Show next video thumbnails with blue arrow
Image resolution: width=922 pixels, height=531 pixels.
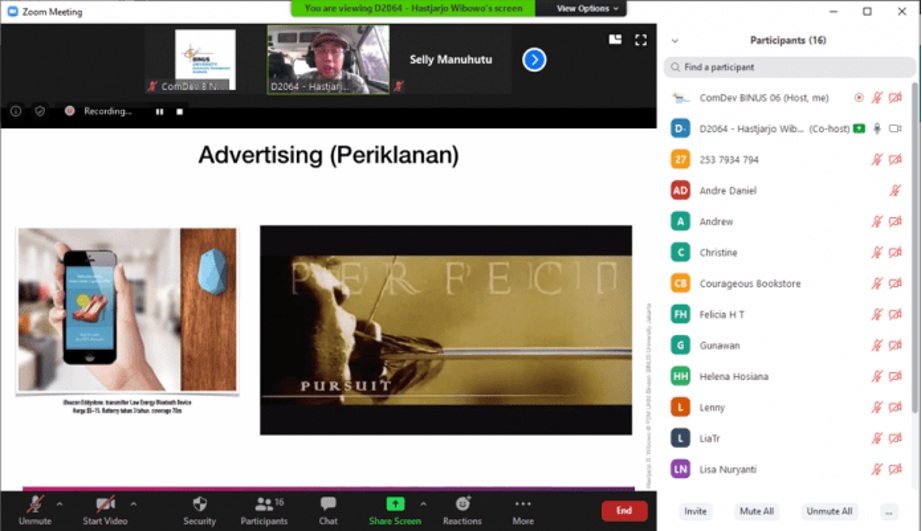[534, 59]
